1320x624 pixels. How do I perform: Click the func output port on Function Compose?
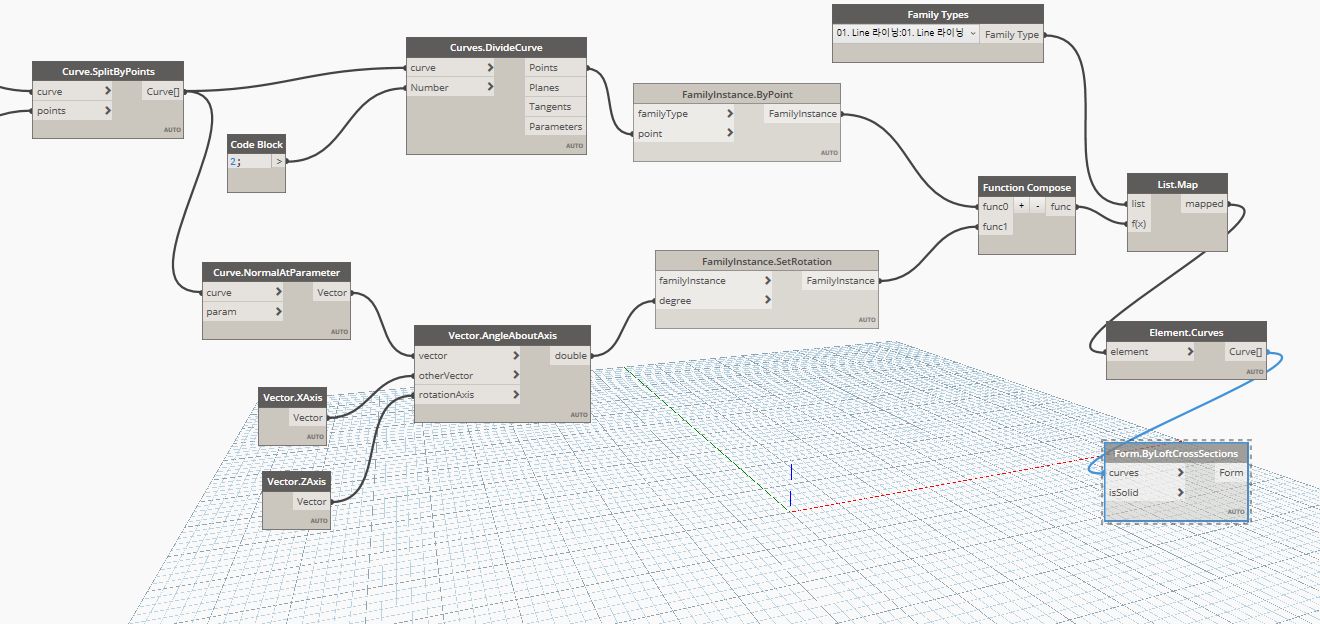[1060, 206]
